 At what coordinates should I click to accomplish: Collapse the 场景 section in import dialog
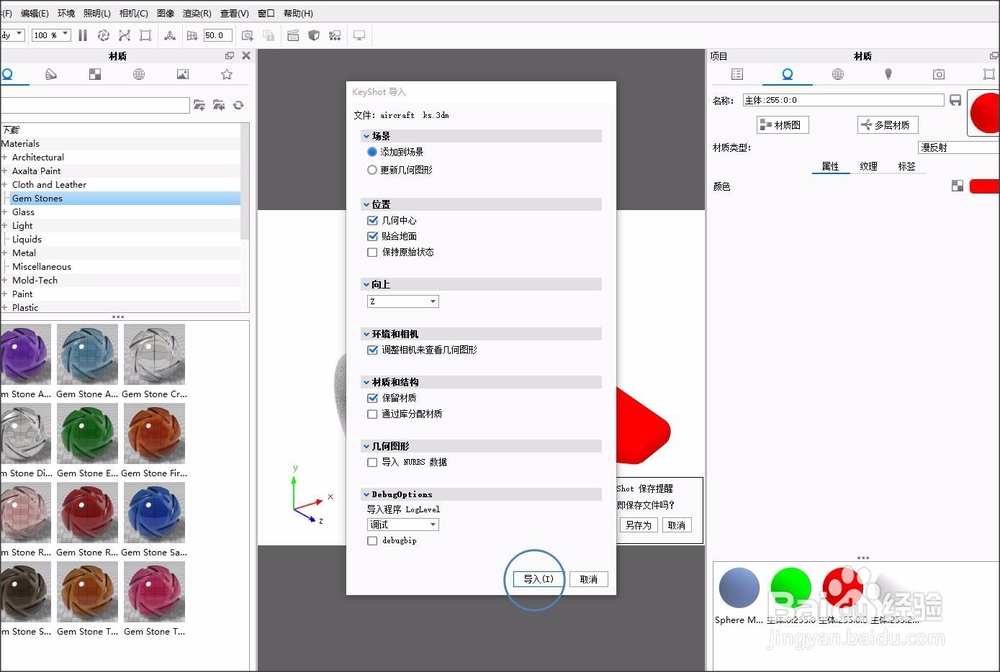tap(481, 136)
